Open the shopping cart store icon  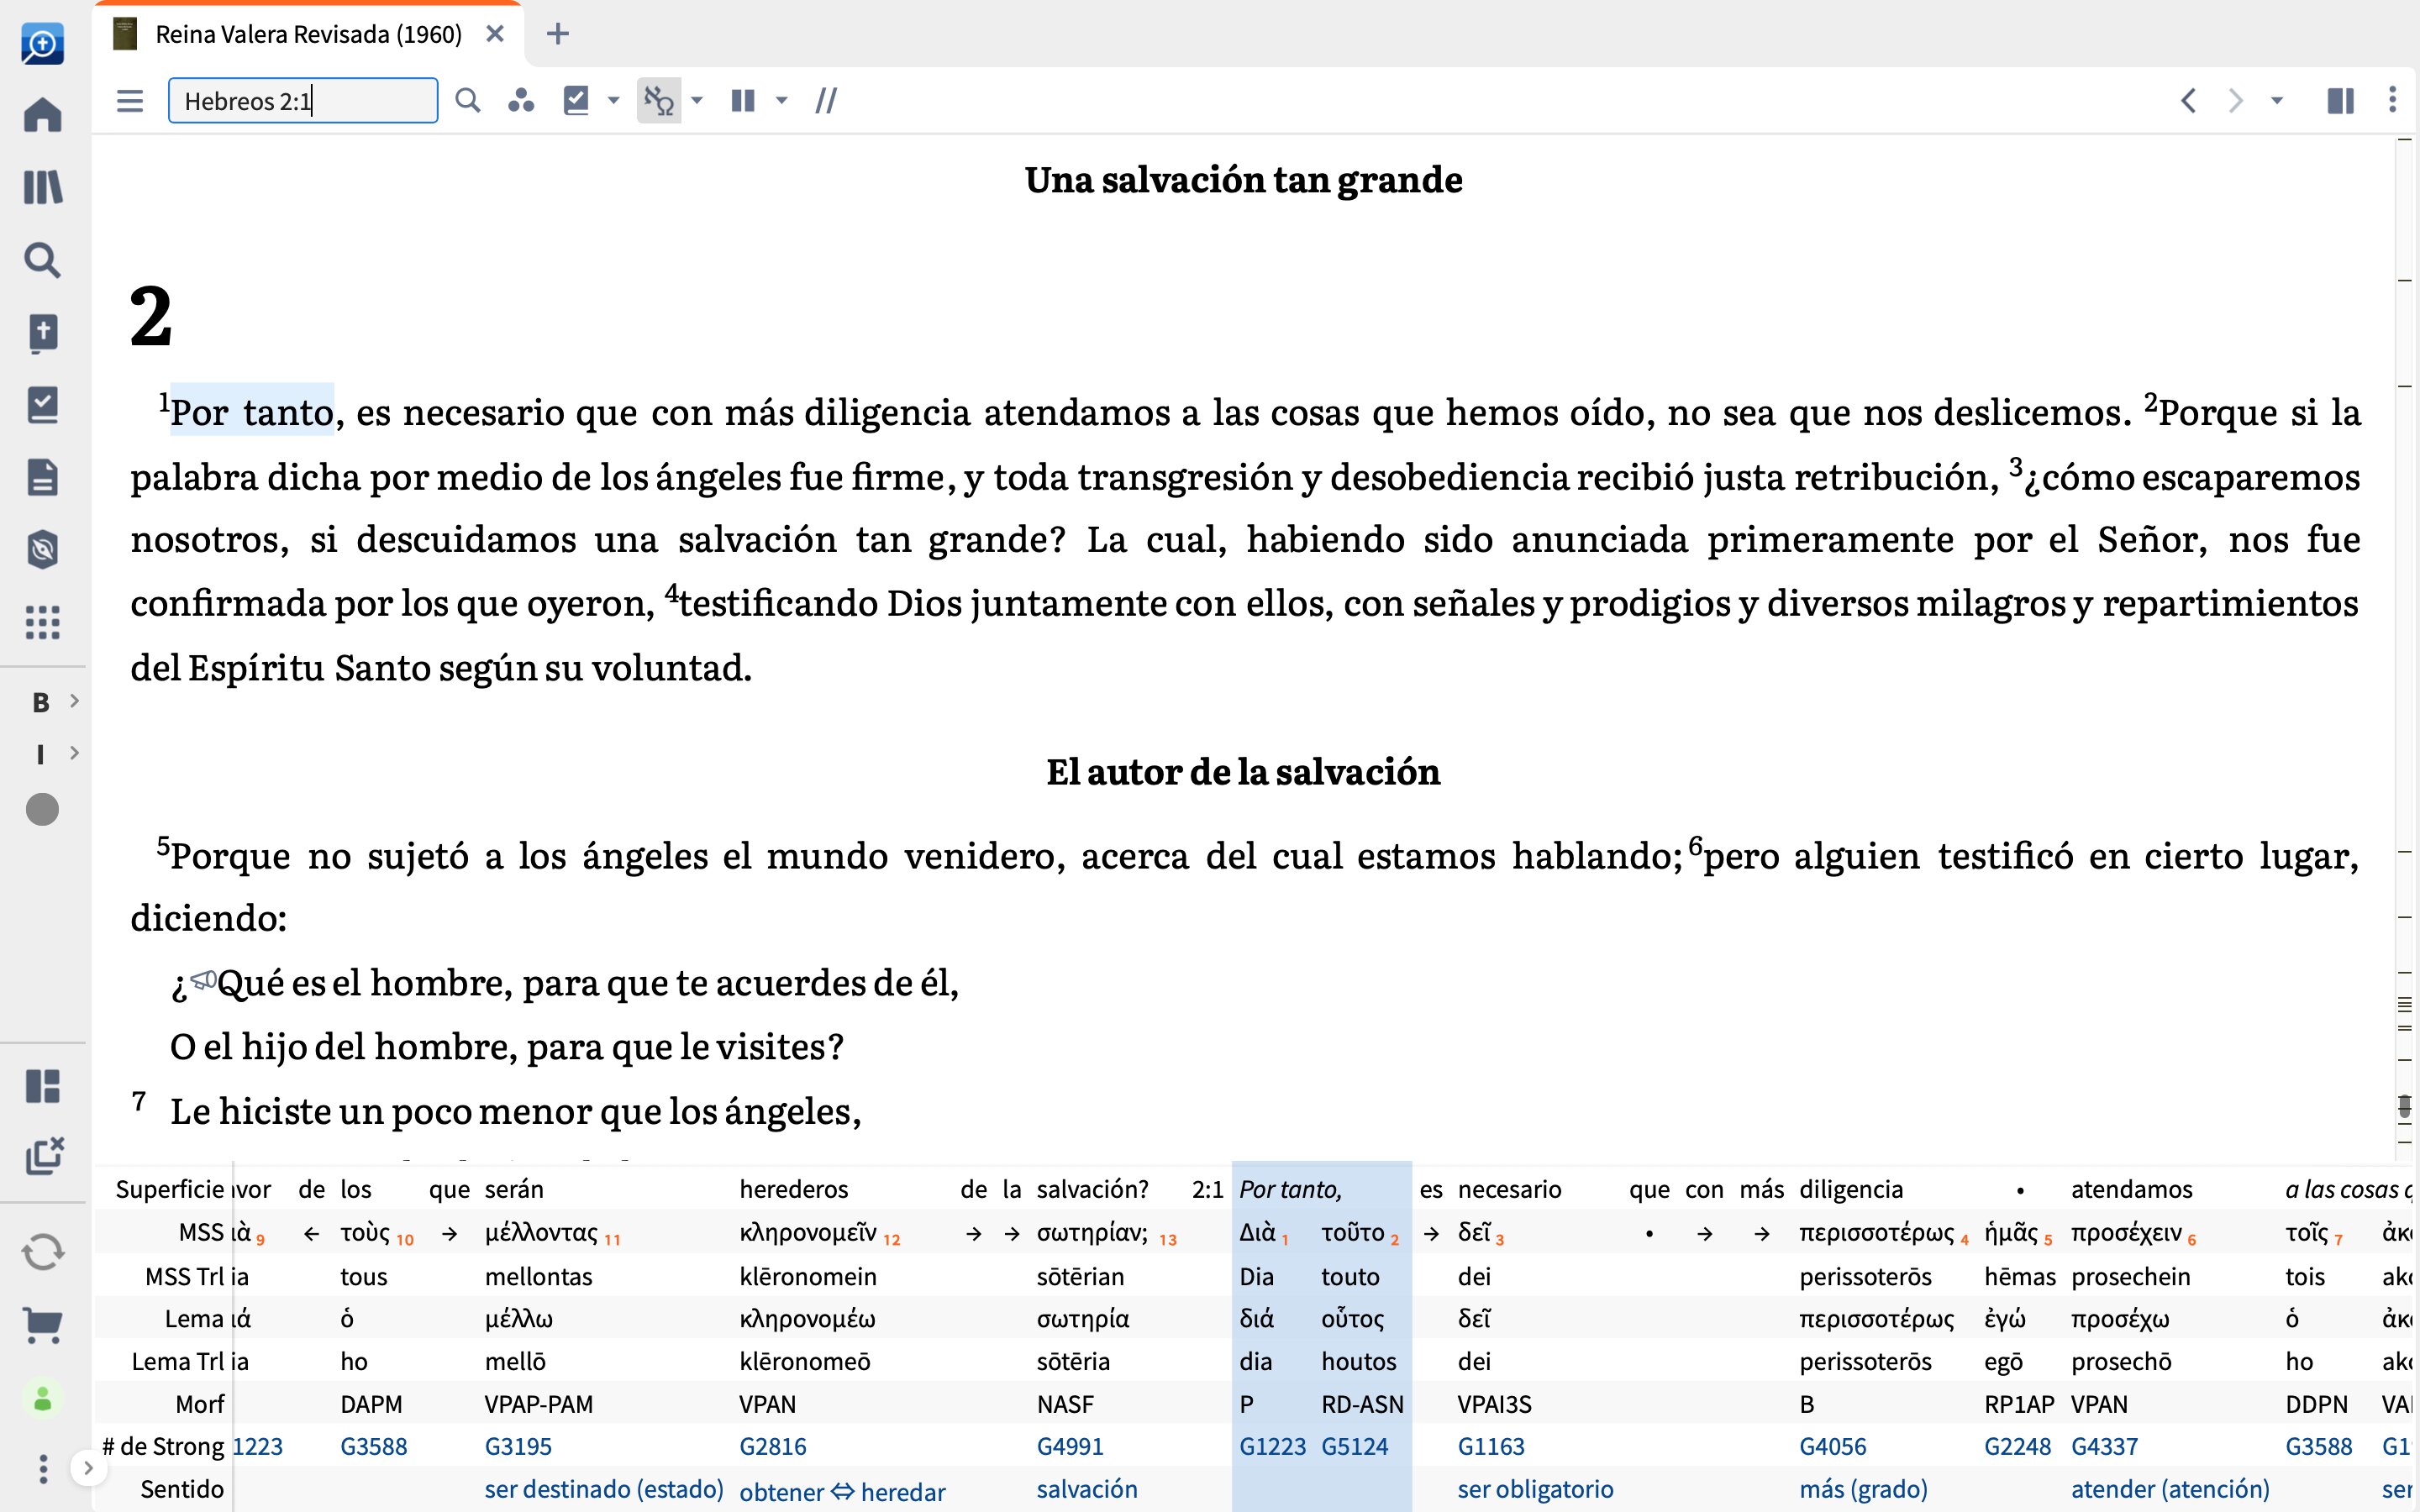pos(42,1326)
